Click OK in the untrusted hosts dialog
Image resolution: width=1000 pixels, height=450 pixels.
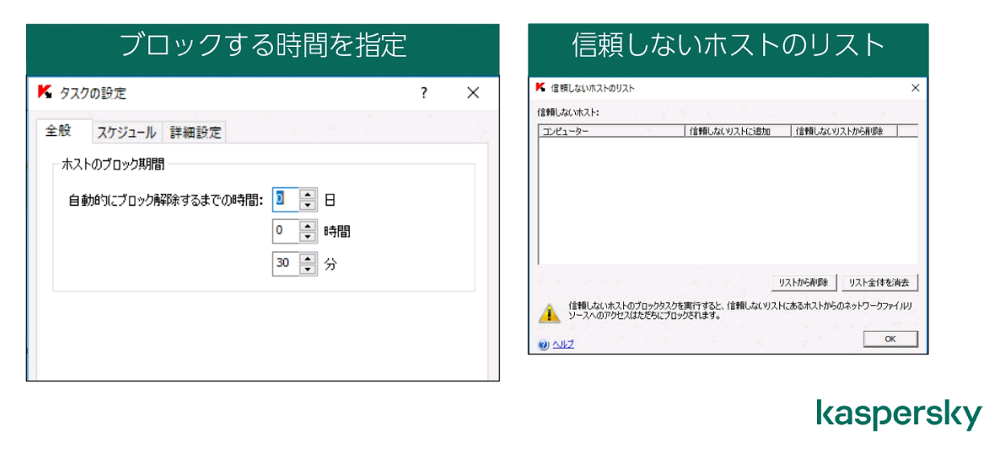pyautogui.click(x=890, y=339)
